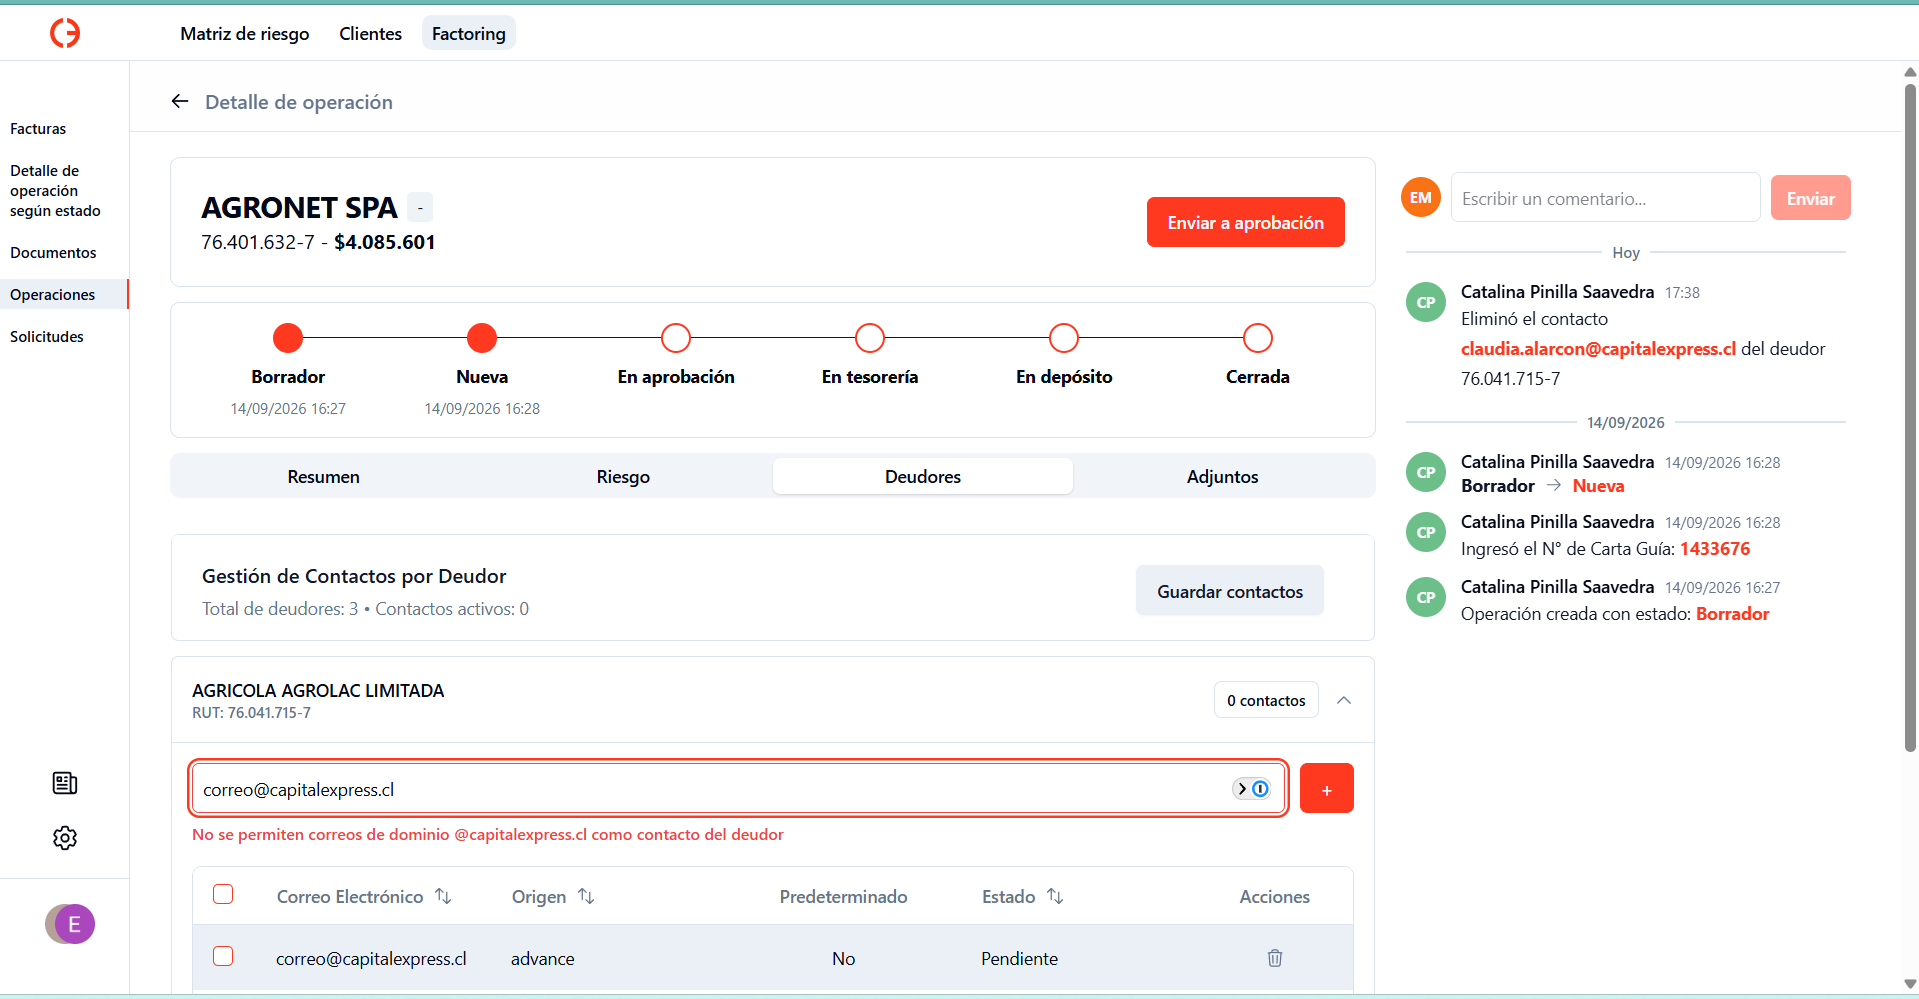Click the red app logo icon
This screenshot has height=999, width=1919.
[x=65, y=33]
